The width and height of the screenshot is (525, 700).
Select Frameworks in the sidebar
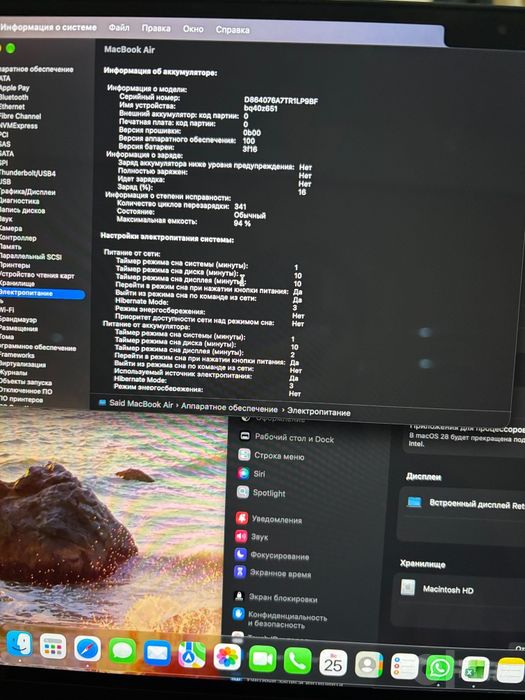(x=17, y=355)
